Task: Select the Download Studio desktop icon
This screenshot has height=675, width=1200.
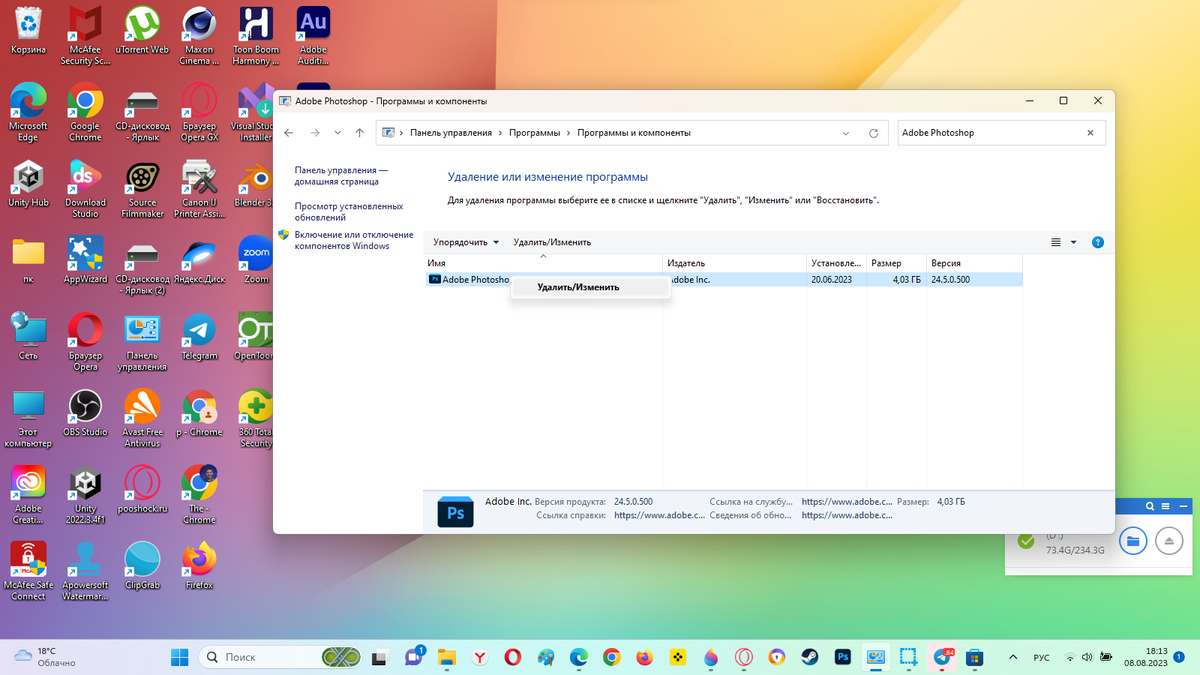Action: click(85, 190)
